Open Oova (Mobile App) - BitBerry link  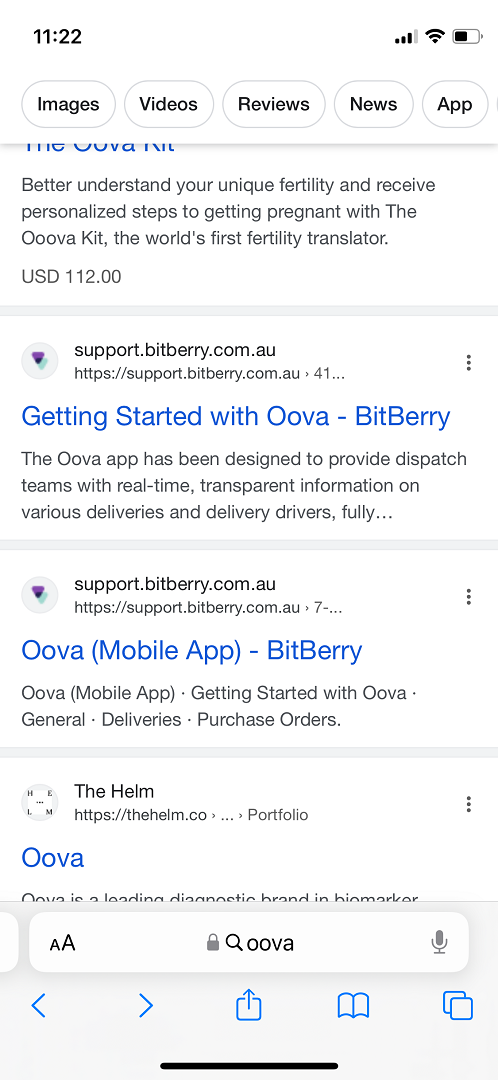pos(191,651)
